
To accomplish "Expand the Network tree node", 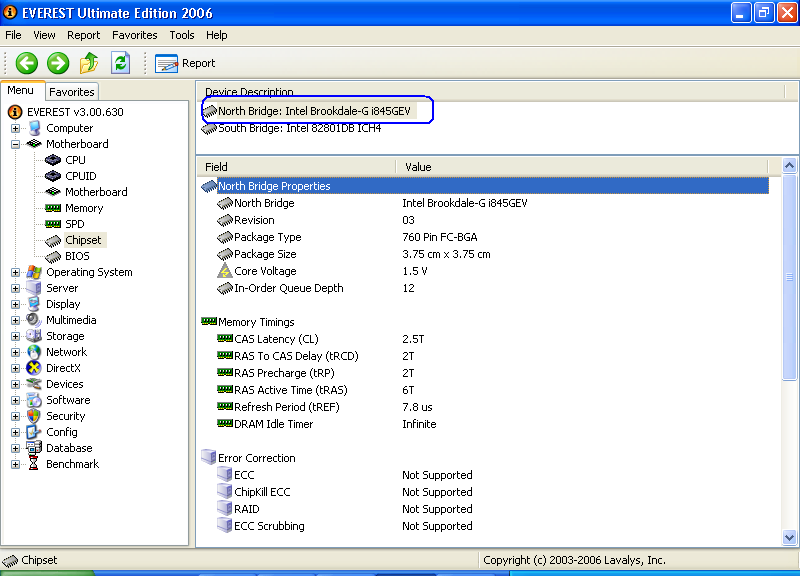I will coord(15,352).
